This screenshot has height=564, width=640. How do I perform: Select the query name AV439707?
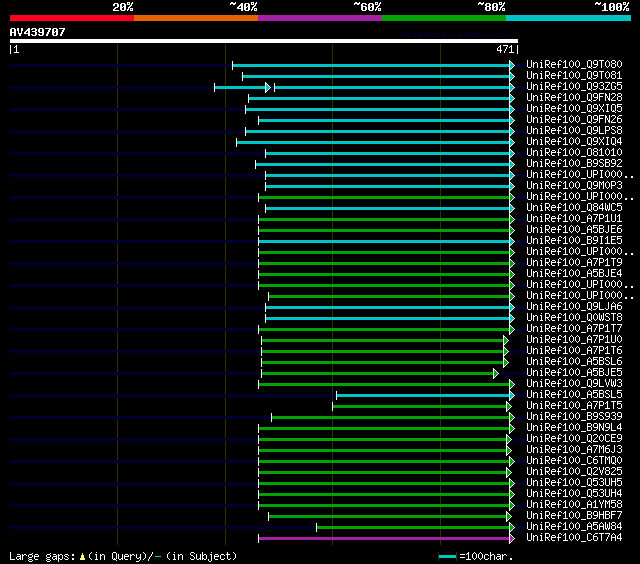(x=38, y=32)
